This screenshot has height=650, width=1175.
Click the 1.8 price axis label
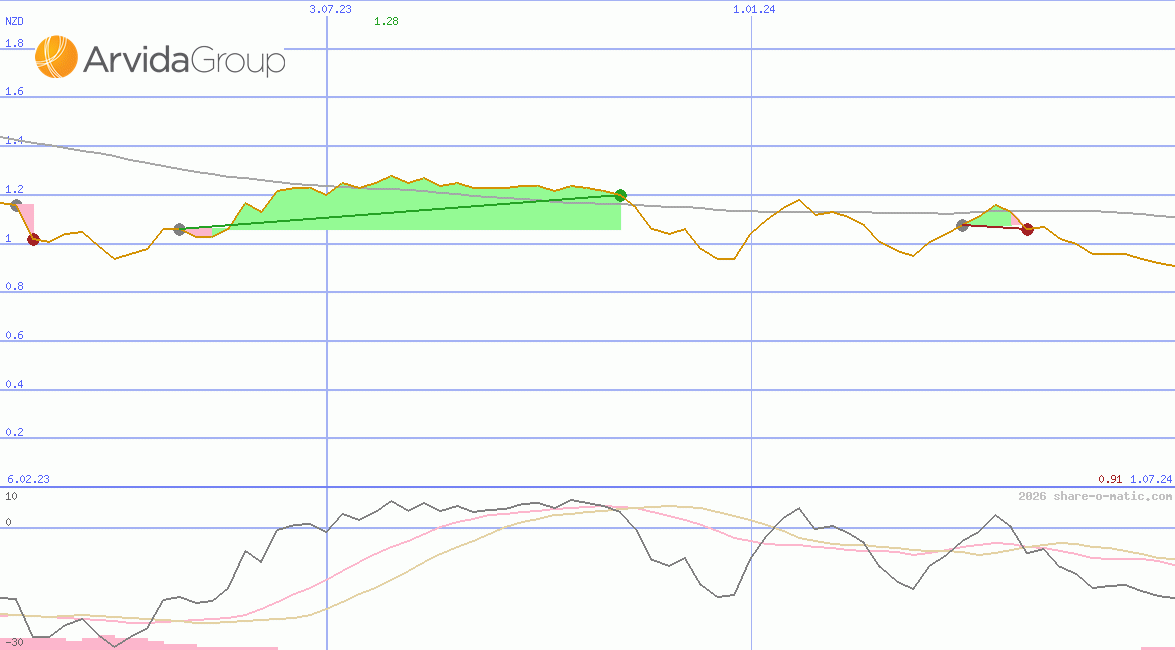pos(14,43)
